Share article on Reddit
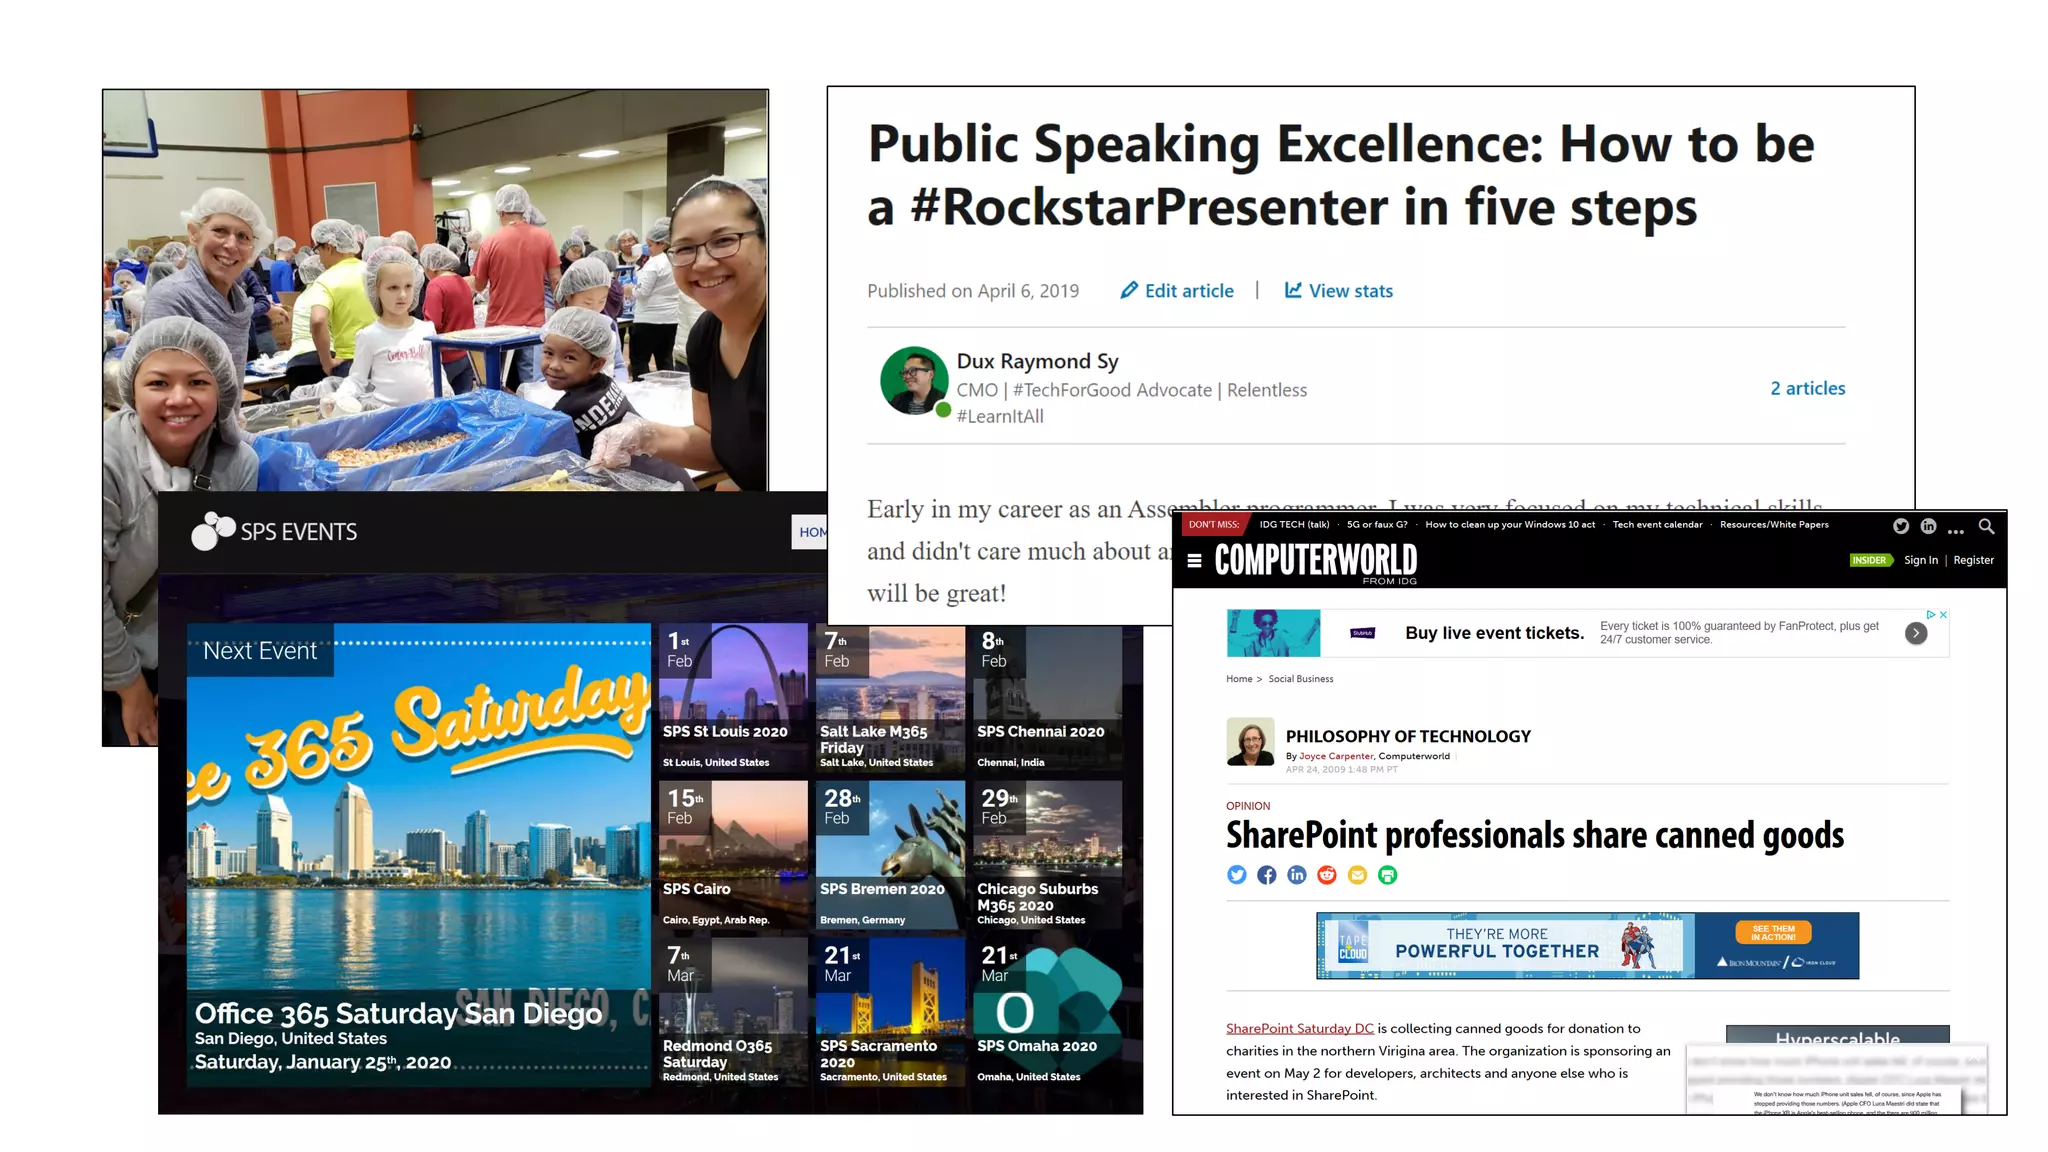This screenshot has height=1152, width=2048. pyautogui.click(x=1327, y=875)
